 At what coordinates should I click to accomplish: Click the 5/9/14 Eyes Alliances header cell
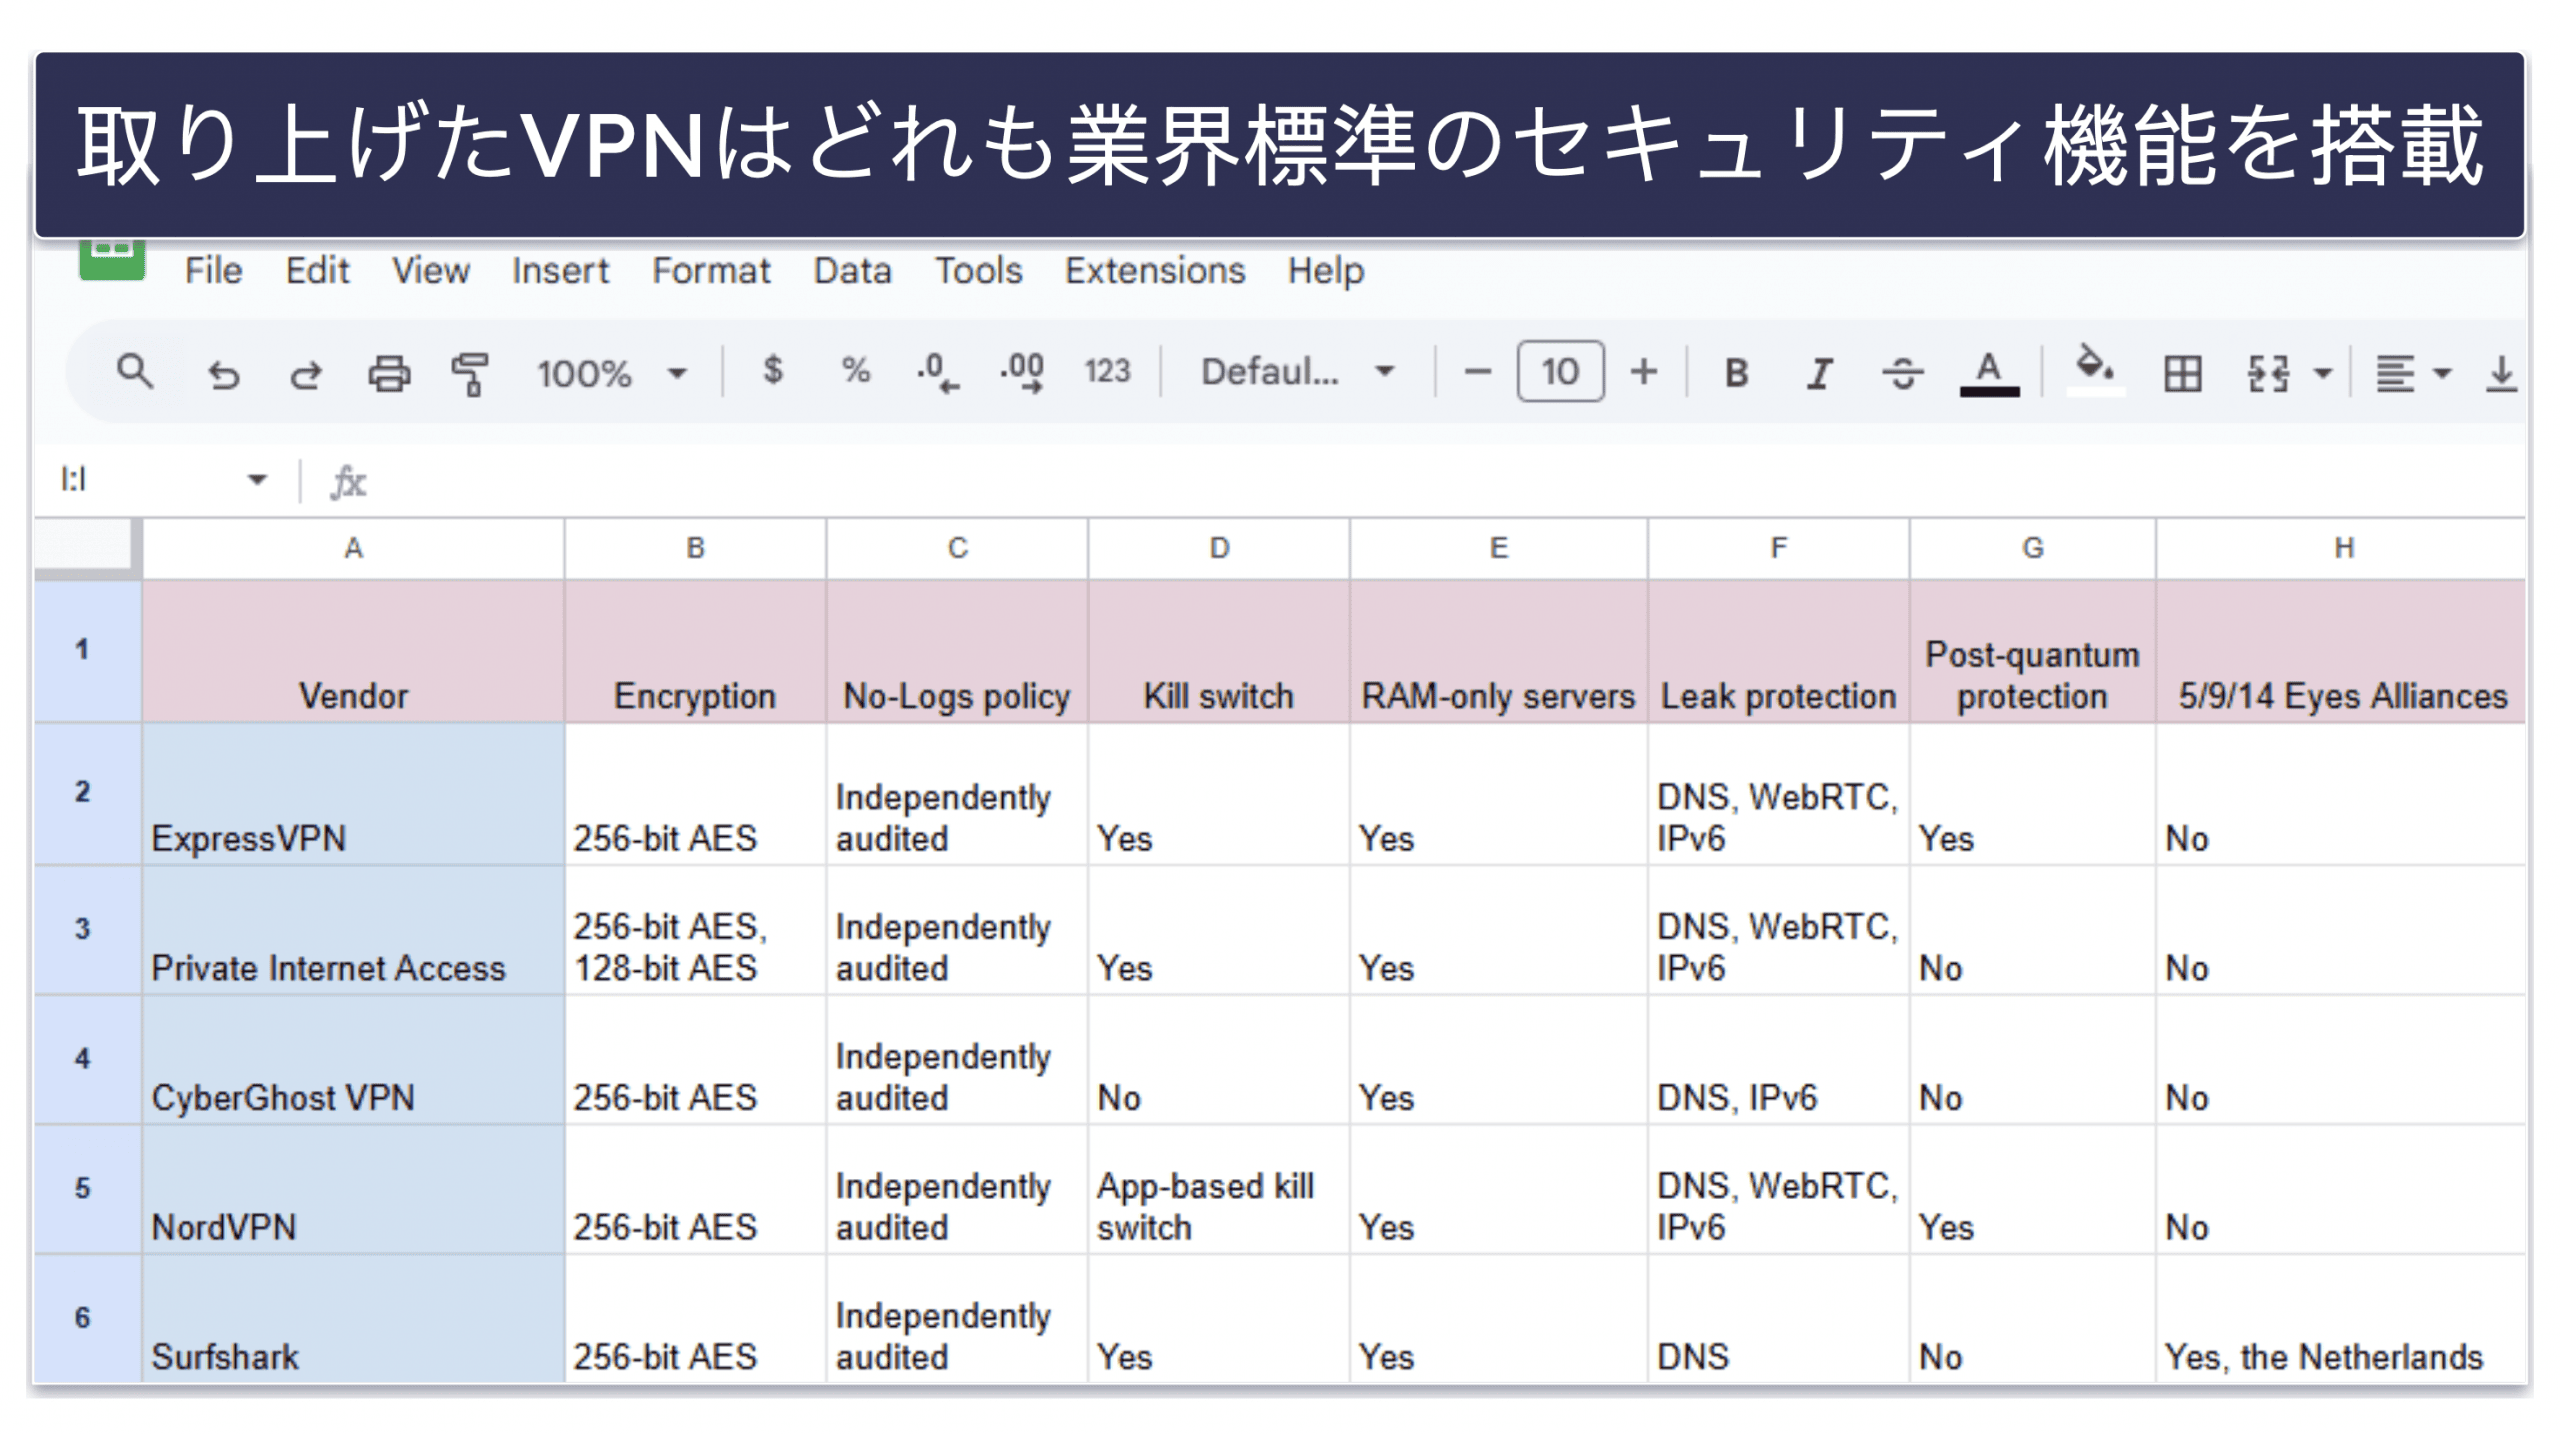coord(2340,650)
